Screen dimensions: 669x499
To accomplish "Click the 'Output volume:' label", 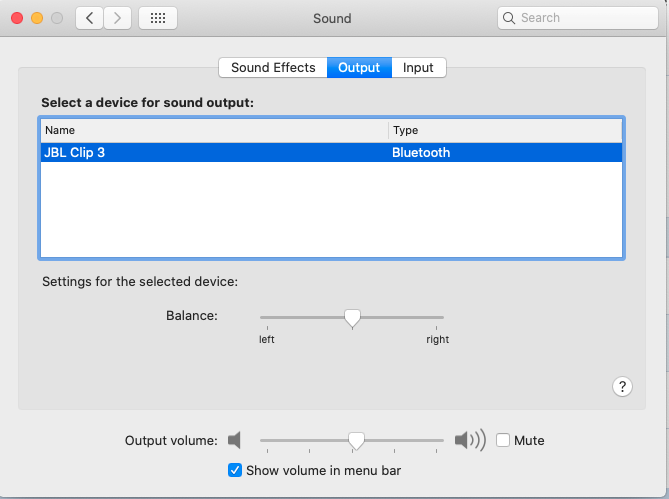I will coord(171,440).
